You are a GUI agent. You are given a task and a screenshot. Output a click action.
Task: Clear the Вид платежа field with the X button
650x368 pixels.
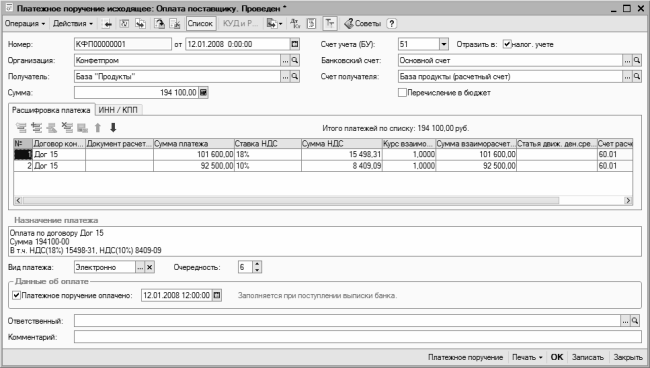150,267
